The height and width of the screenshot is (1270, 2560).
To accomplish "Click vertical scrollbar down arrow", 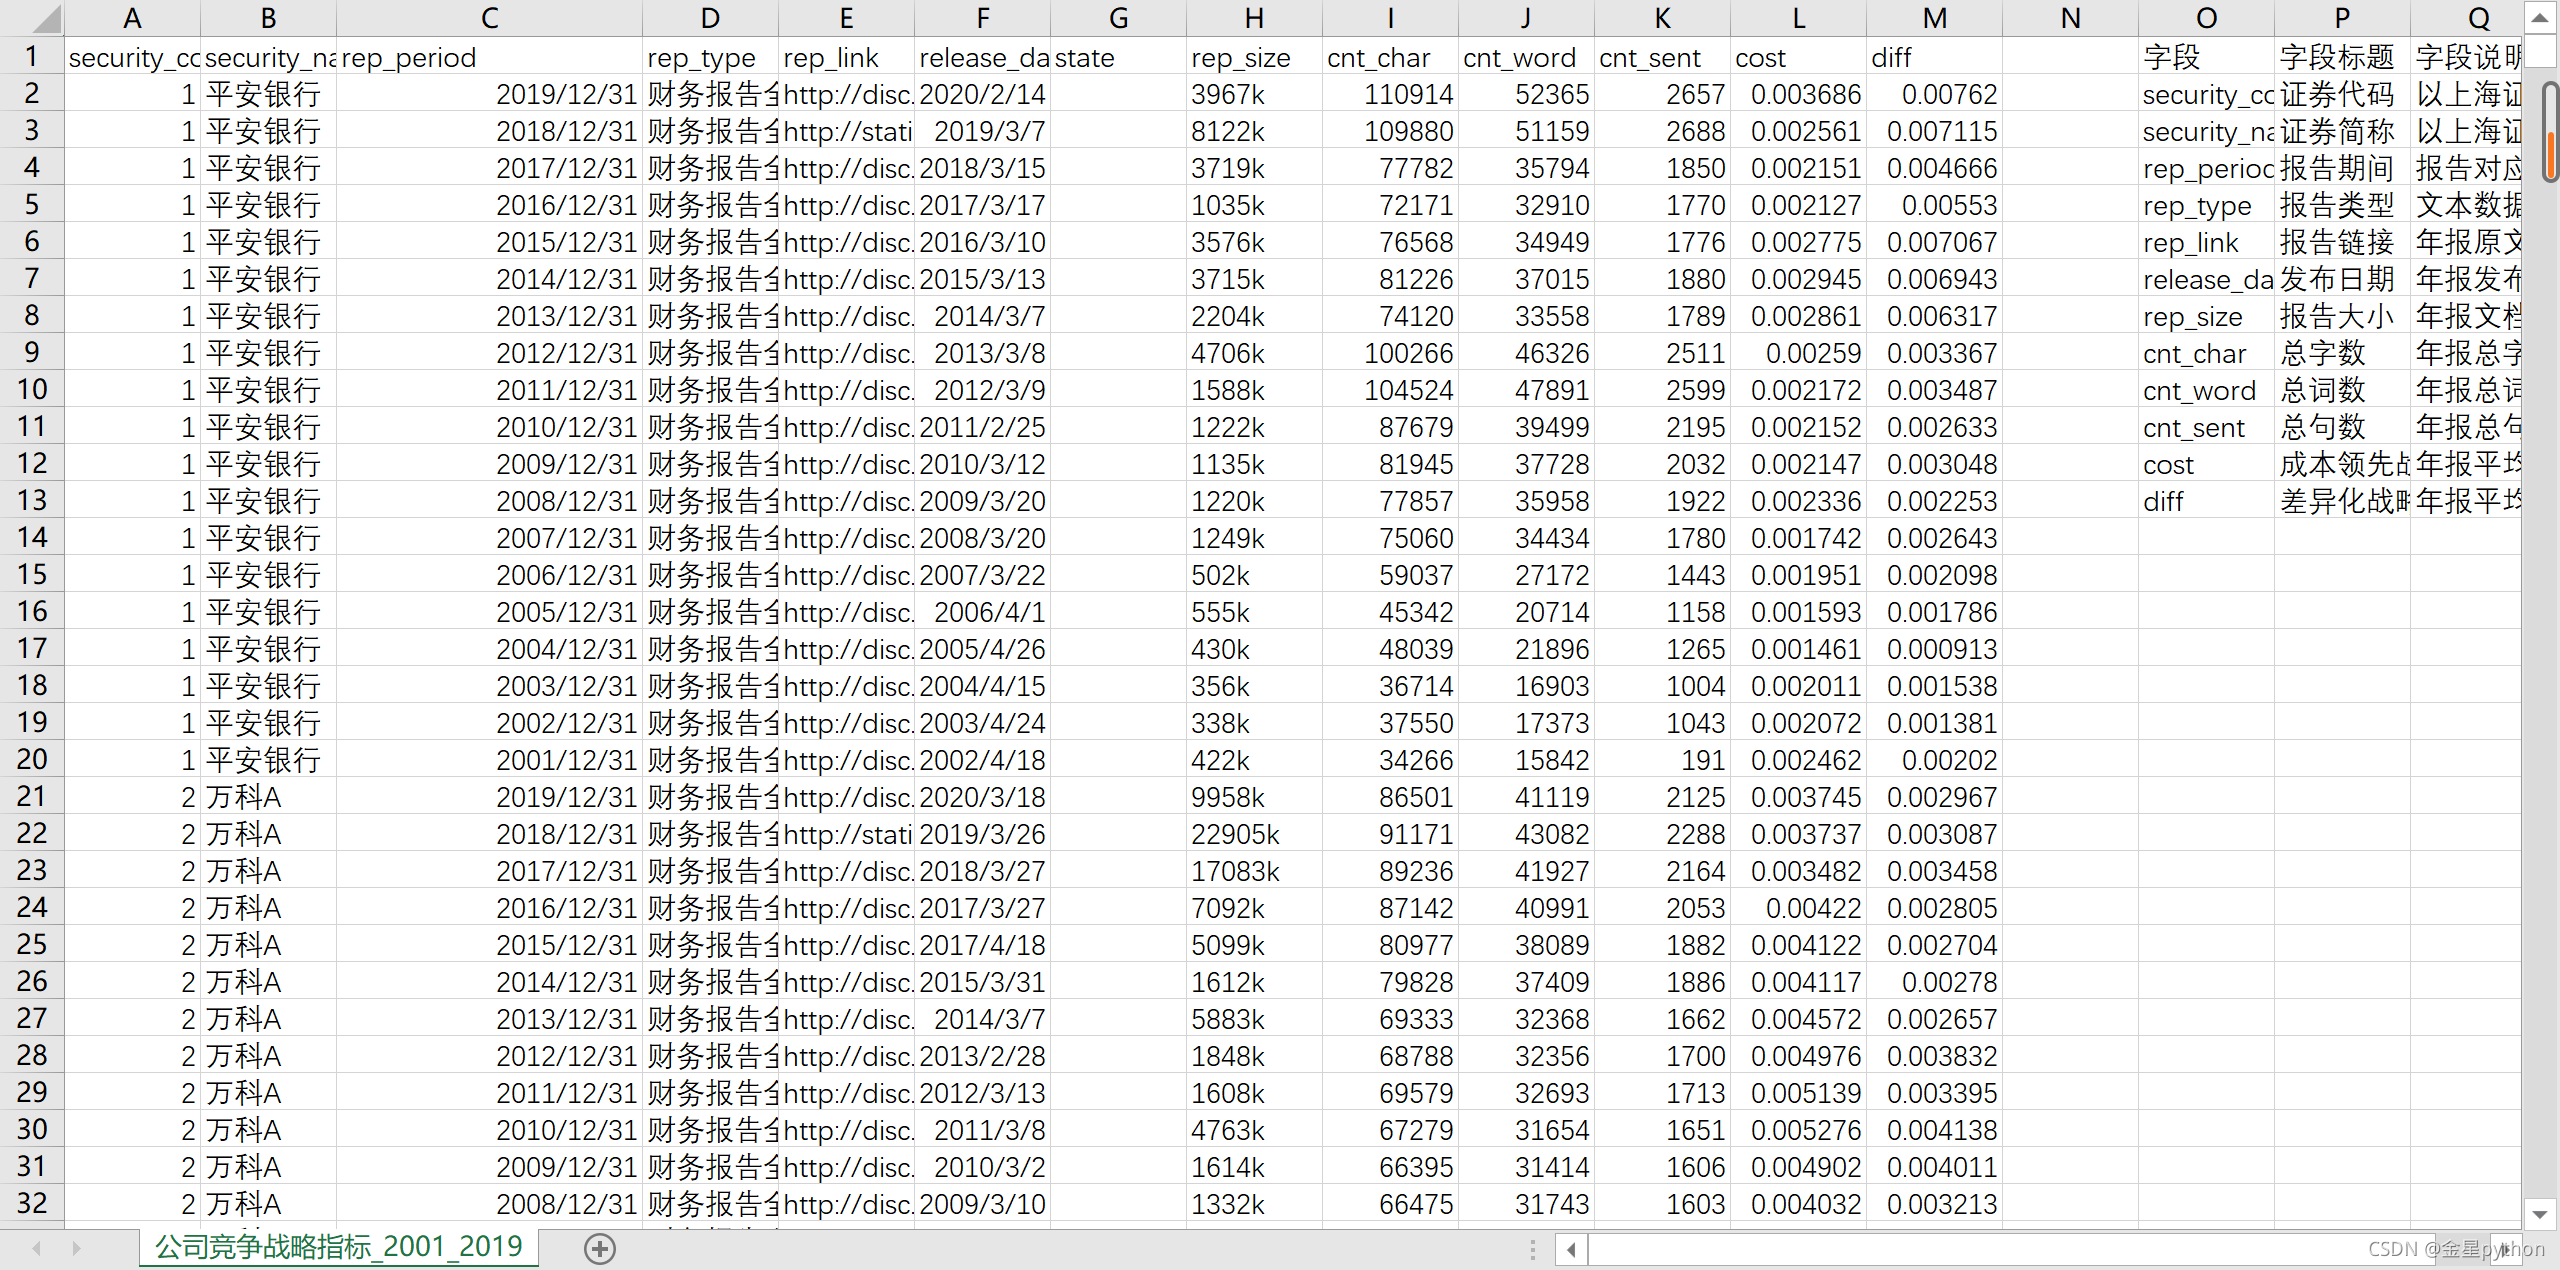I will (x=2540, y=1214).
